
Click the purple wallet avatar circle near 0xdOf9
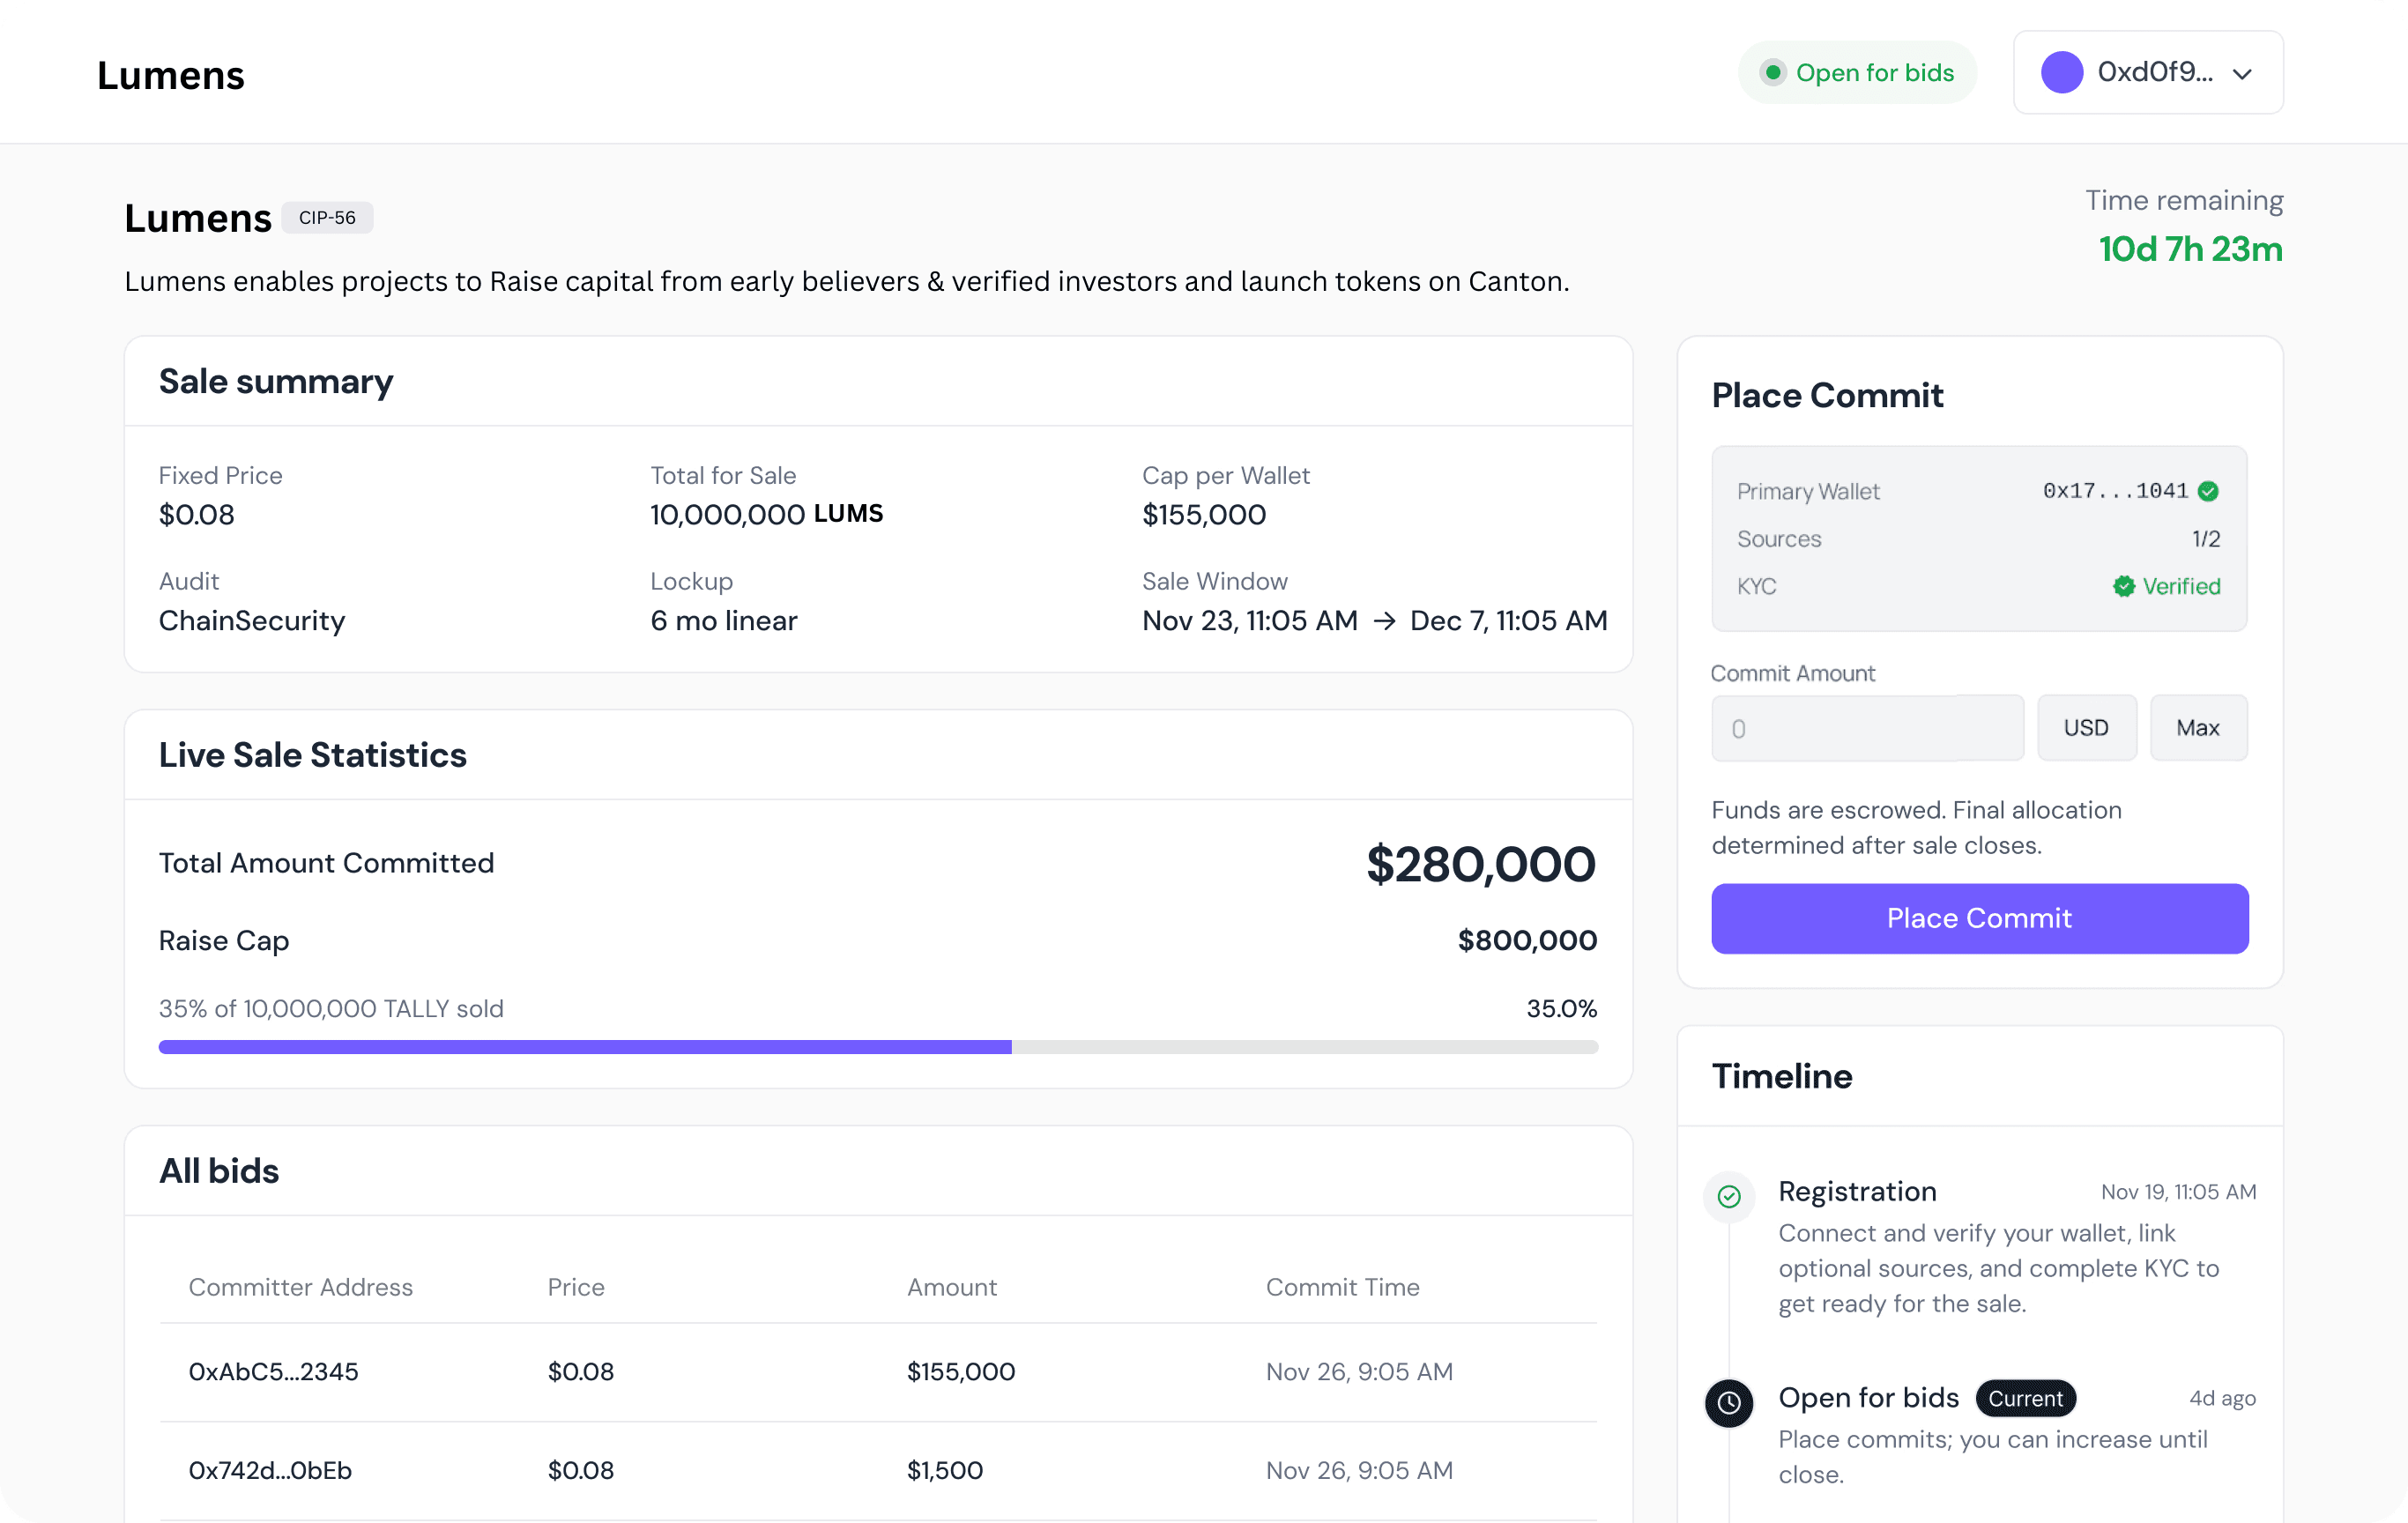[x=2062, y=72]
